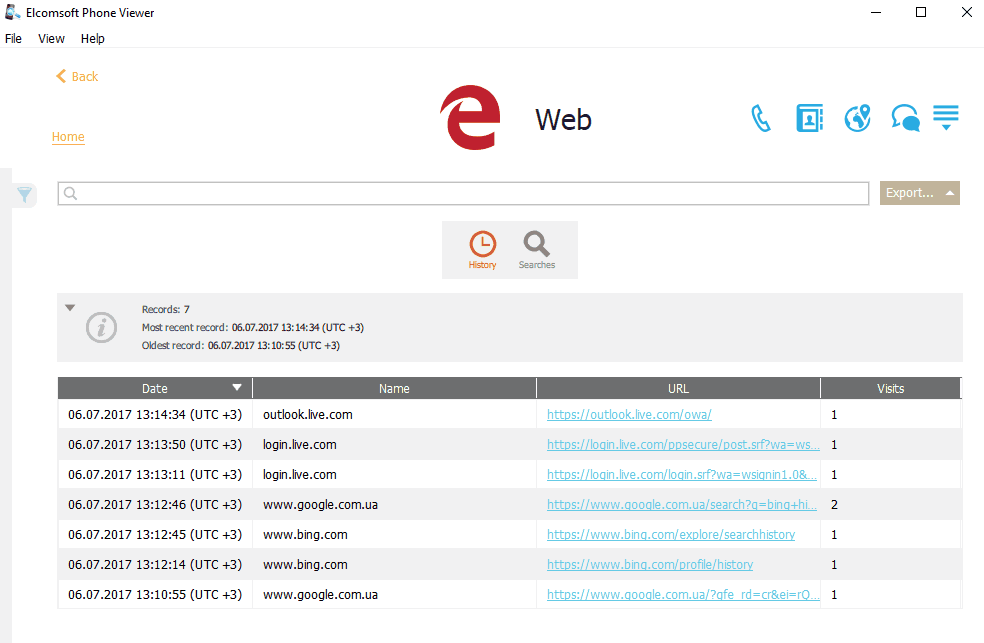Open the Help menu
The width and height of the screenshot is (984, 643).
93,39
